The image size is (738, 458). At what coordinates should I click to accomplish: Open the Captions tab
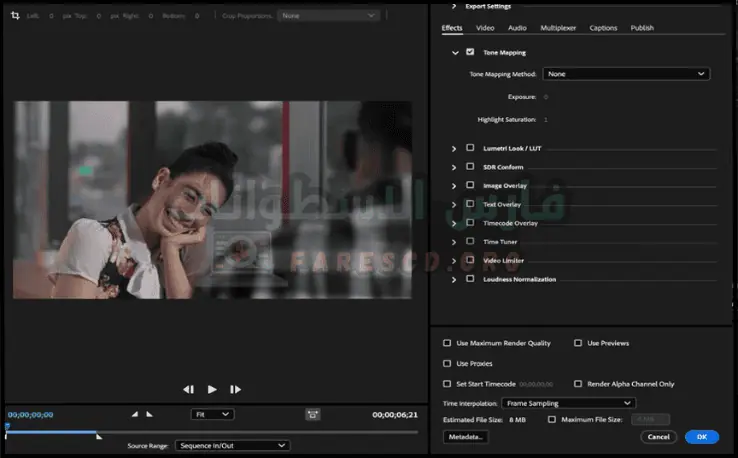click(603, 28)
